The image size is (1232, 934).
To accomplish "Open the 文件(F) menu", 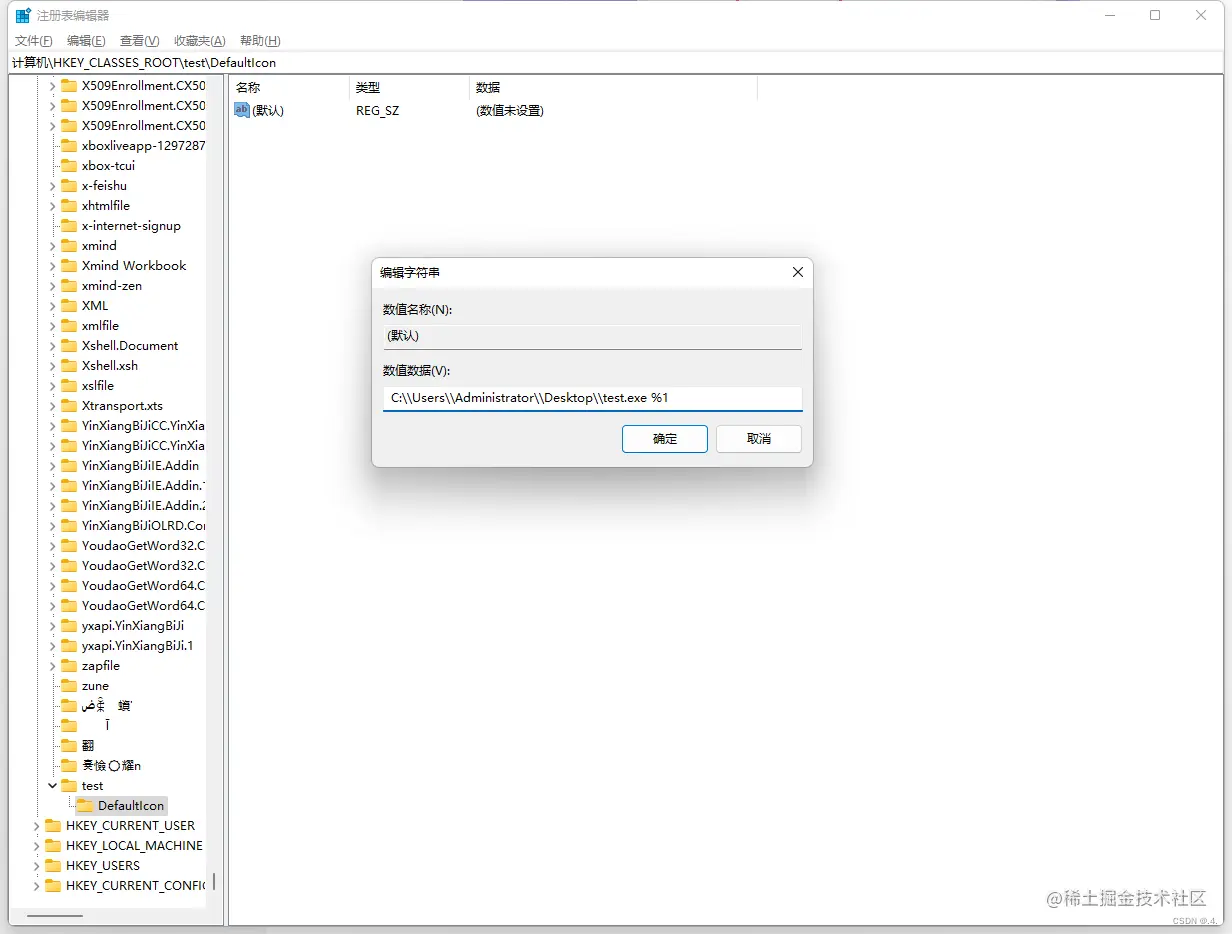I will 34,41.
